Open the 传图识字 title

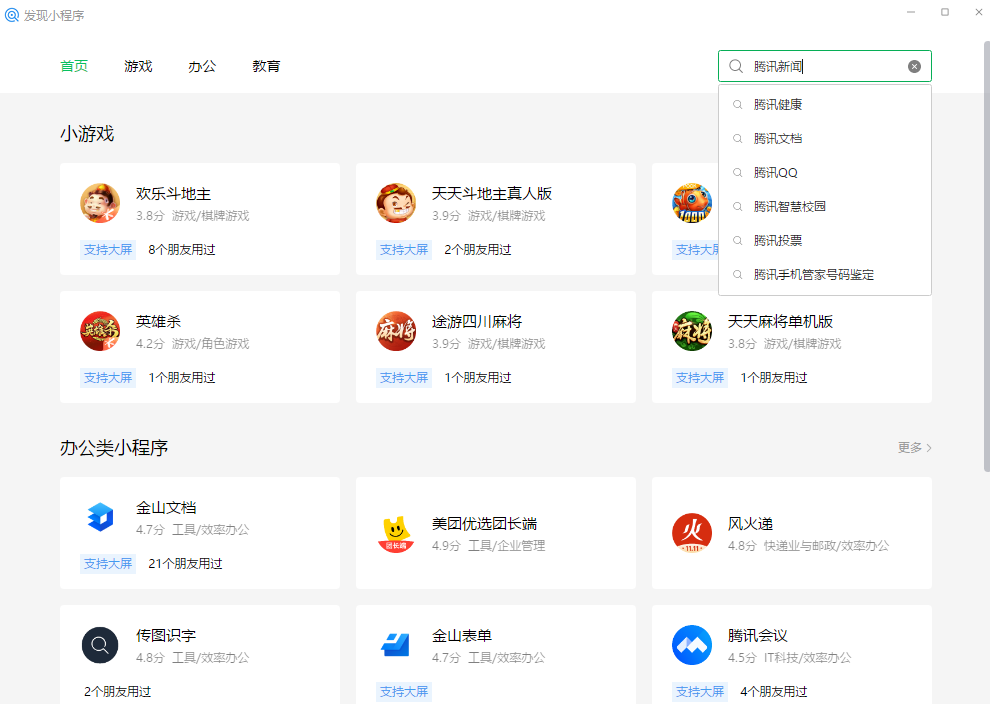click(x=166, y=636)
